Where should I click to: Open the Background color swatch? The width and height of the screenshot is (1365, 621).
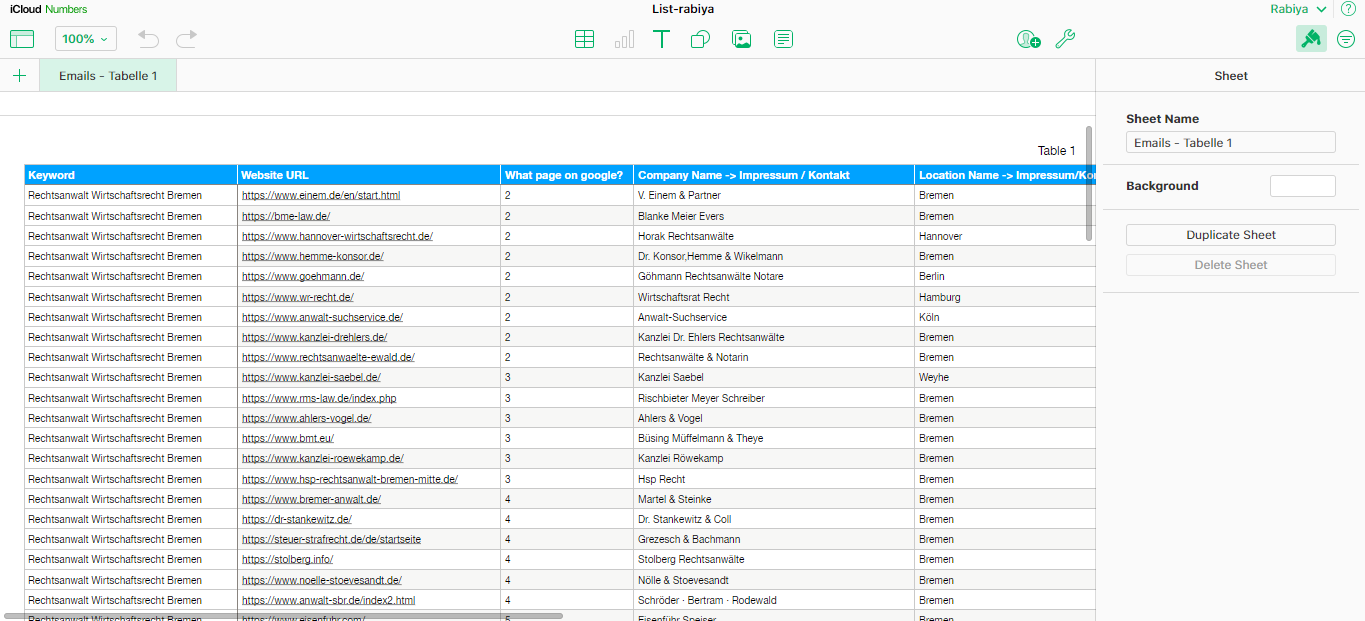pyautogui.click(x=1302, y=186)
